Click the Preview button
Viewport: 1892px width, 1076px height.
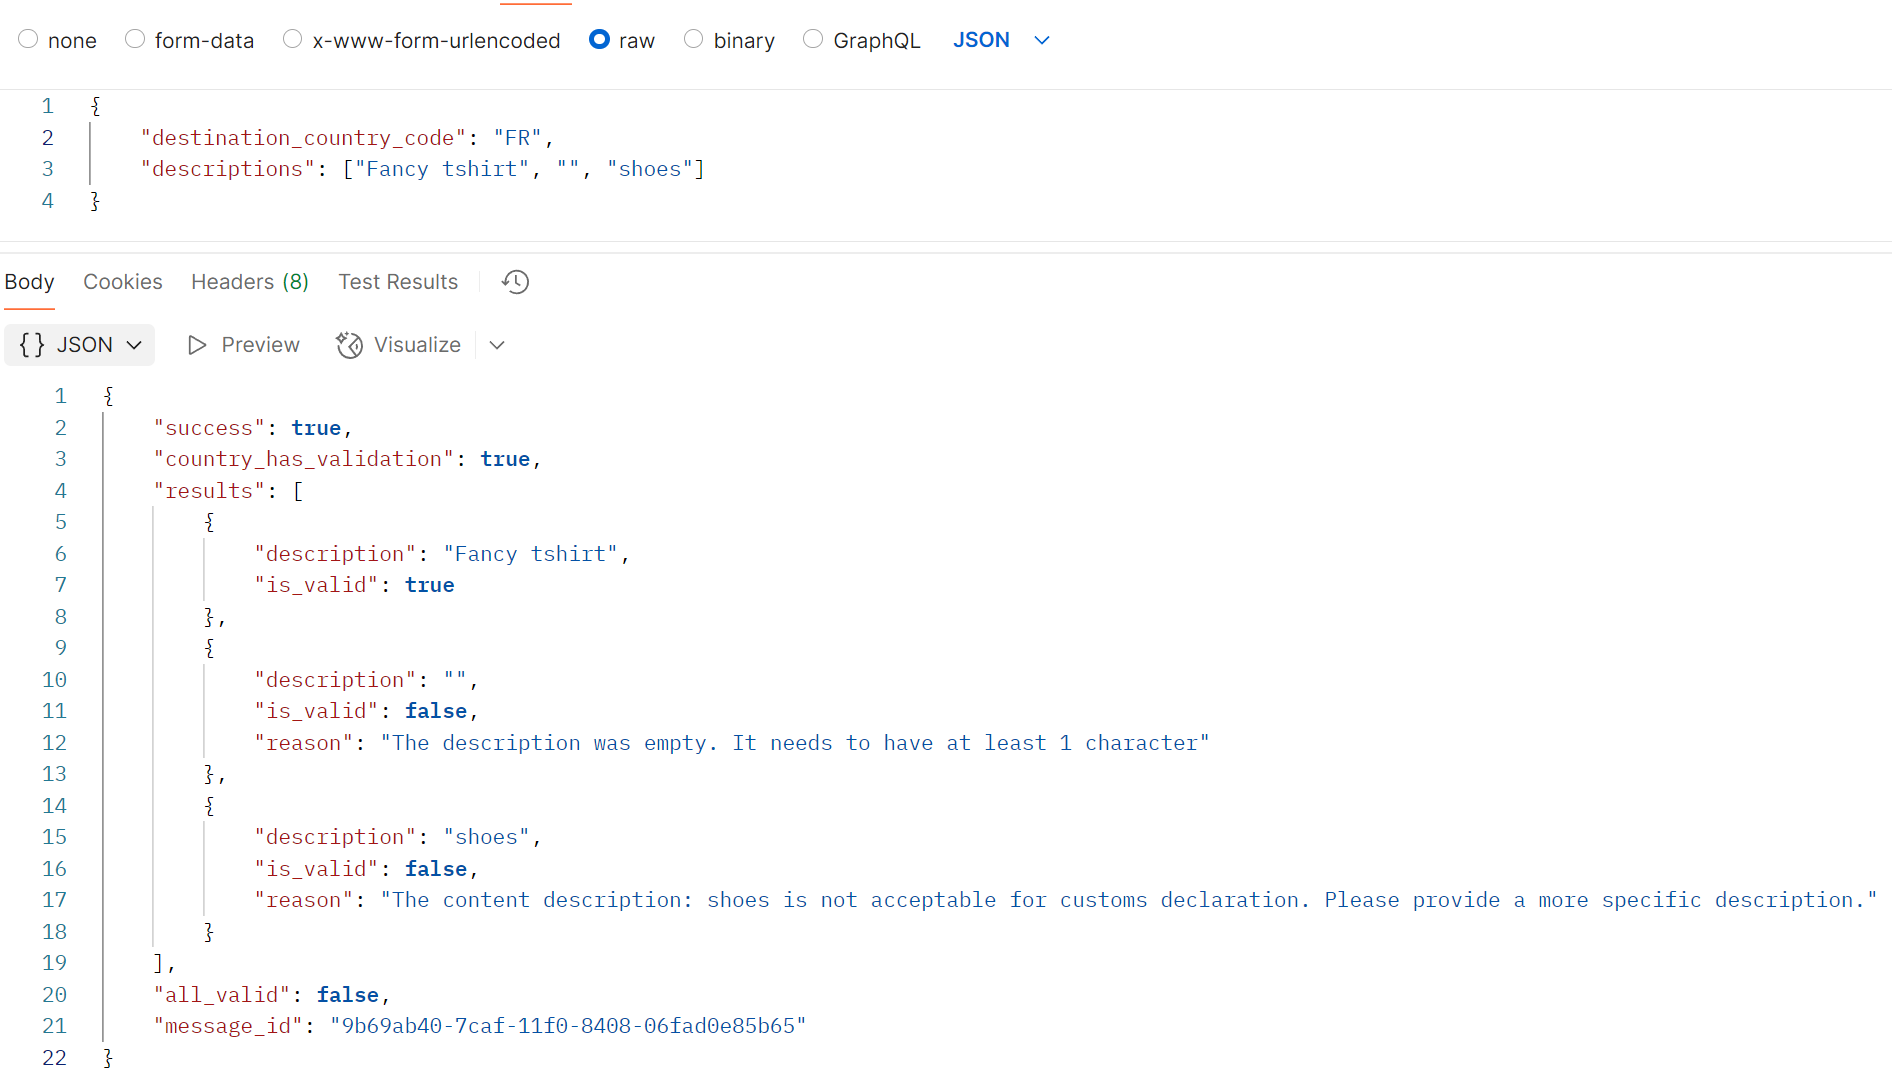(x=243, y=345)
